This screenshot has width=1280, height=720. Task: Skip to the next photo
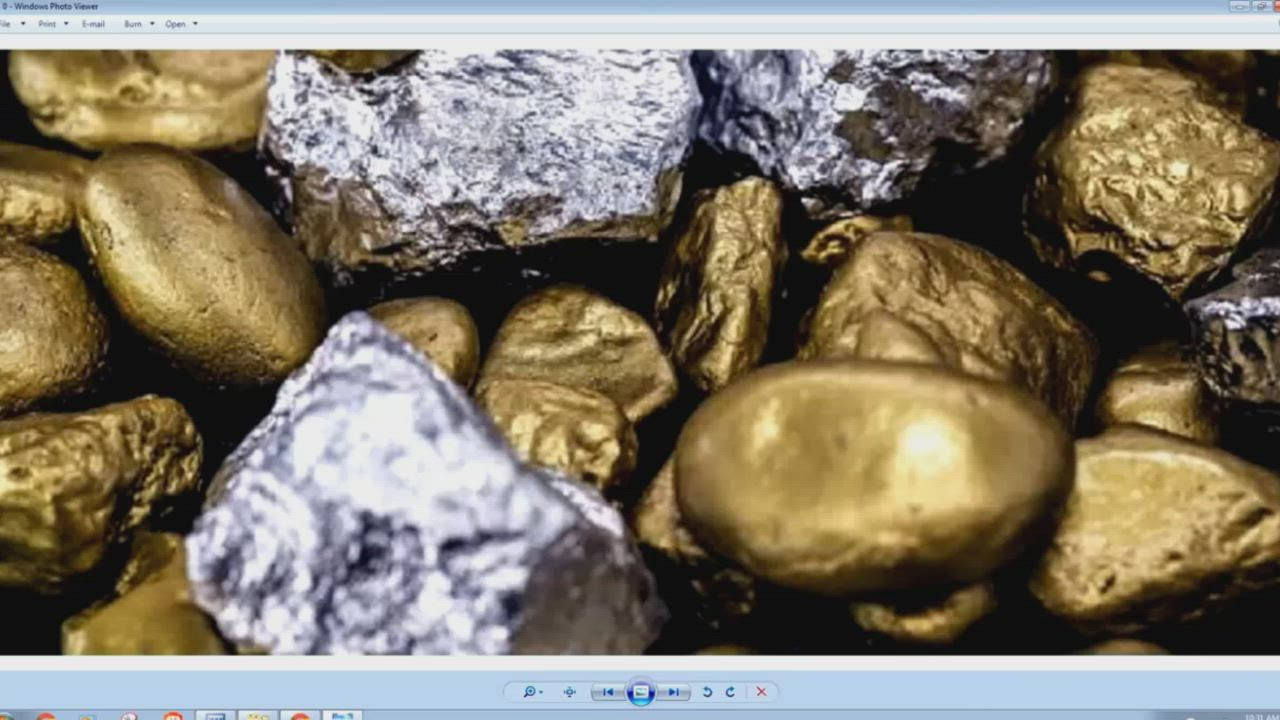pos(674,692)
